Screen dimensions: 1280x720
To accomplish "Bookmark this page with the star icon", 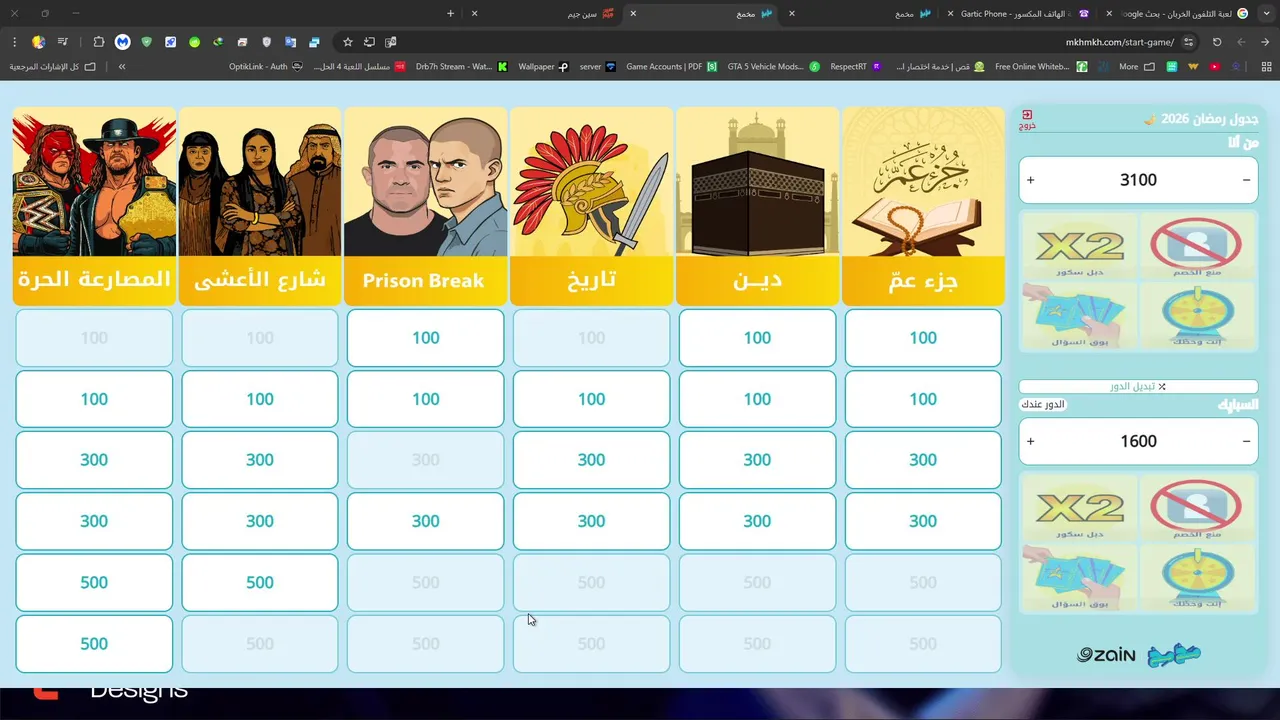I will pos(348,42).
